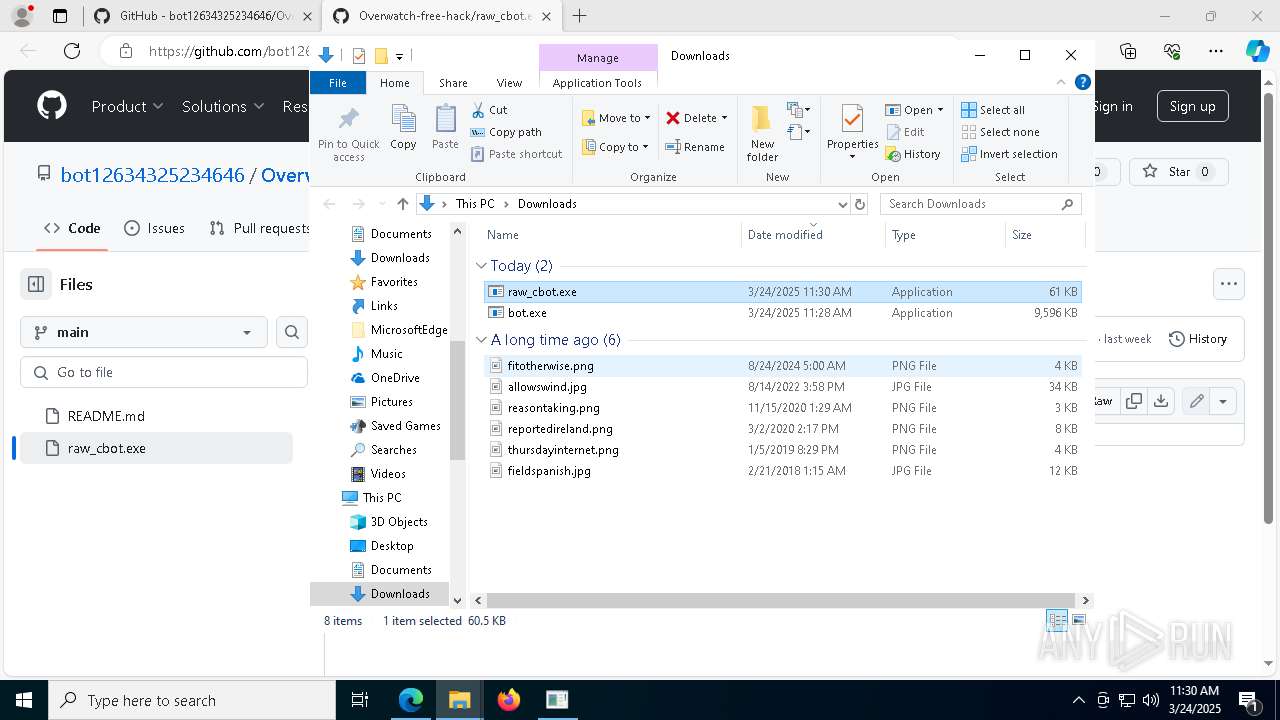Click Cut in Clipboard group

coord(489,110)
